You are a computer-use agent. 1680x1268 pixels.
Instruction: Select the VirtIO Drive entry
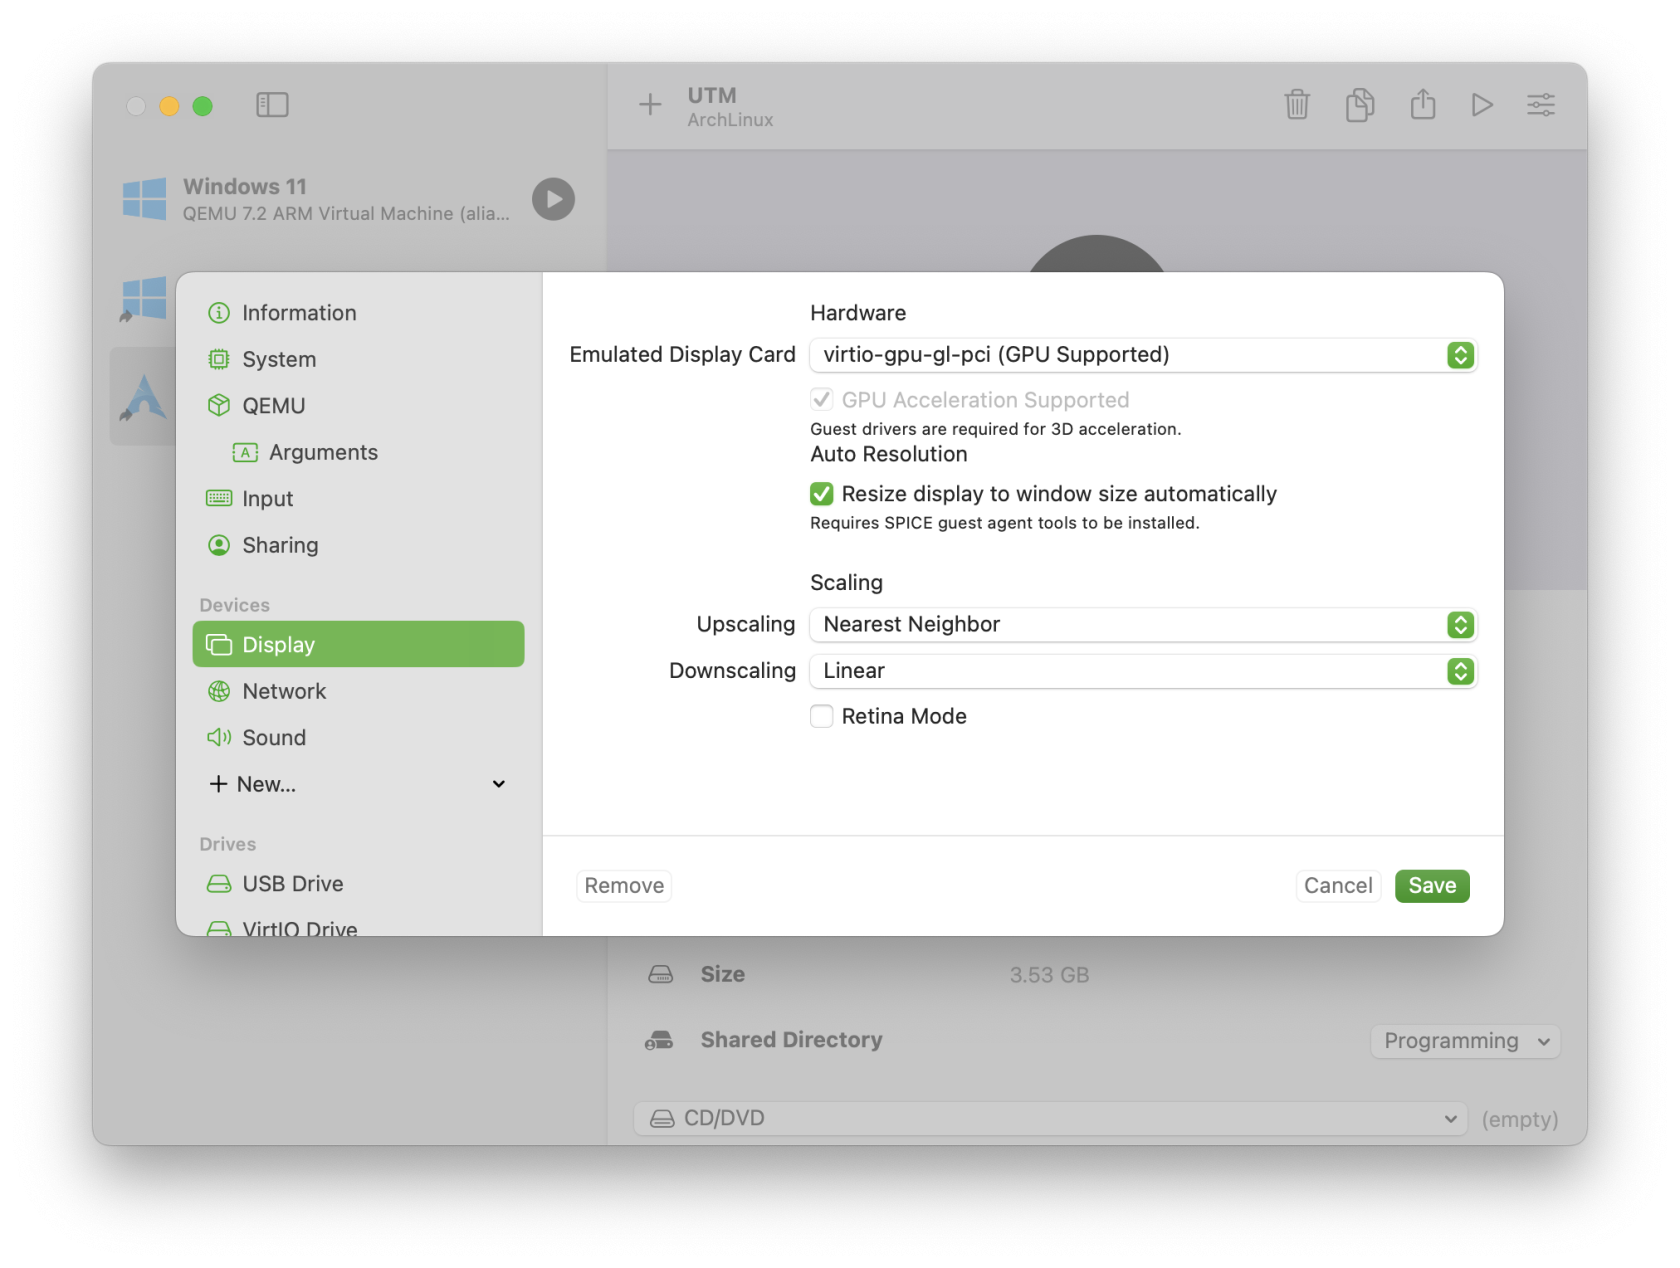pyautogui.click(x=358, y=926)
